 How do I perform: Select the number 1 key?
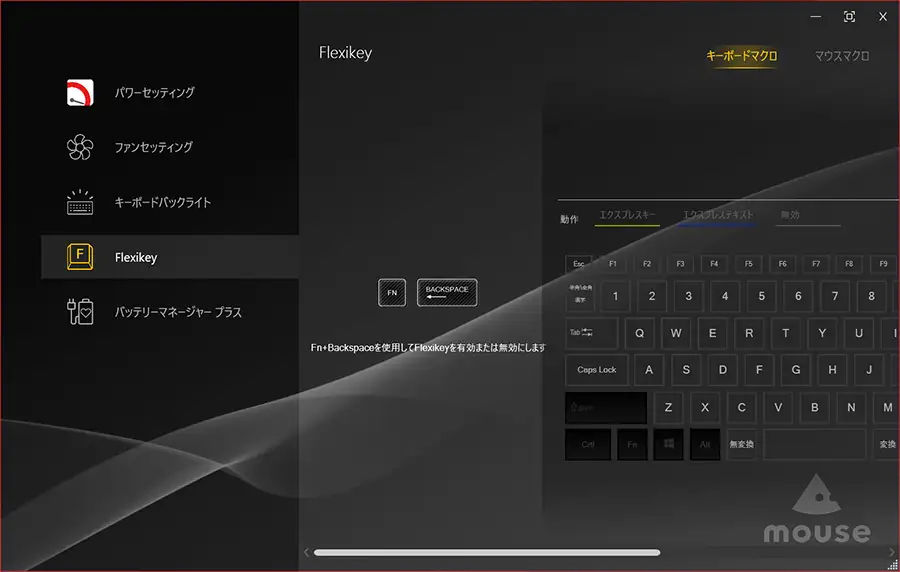click(x=615, y=296)
